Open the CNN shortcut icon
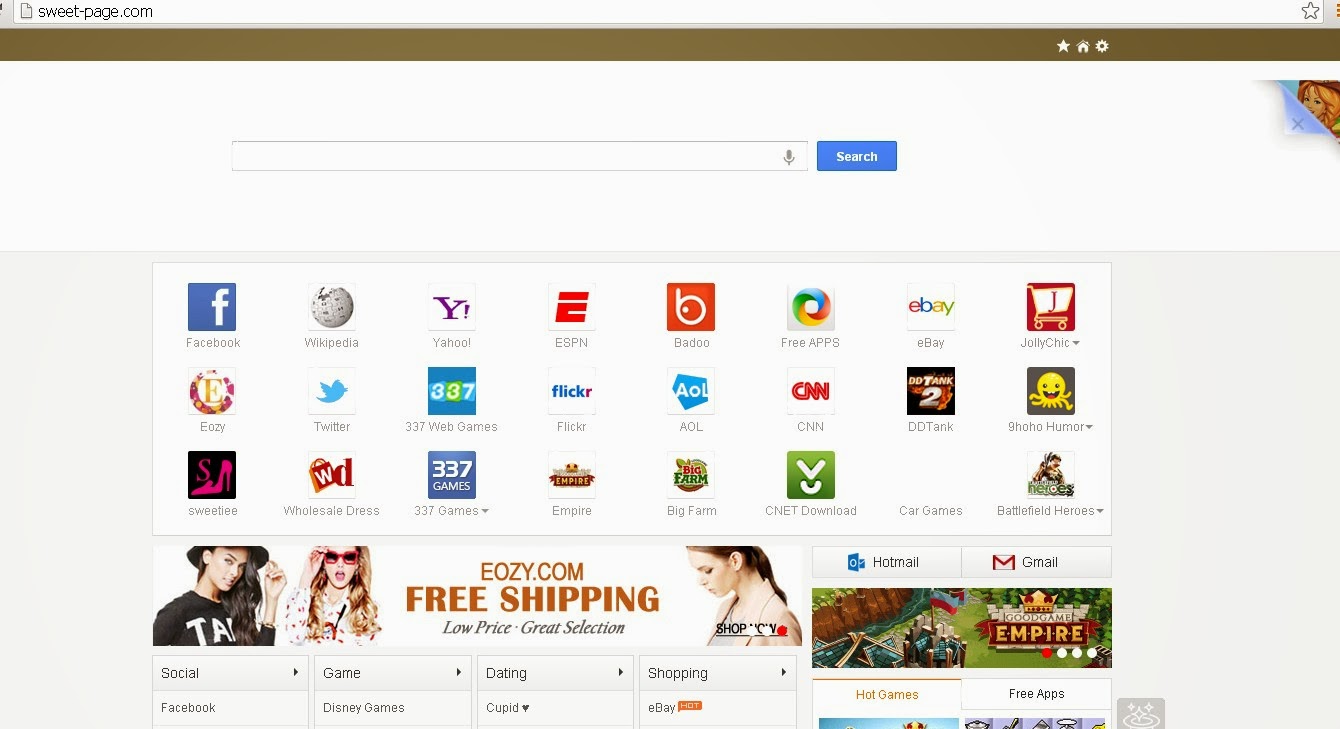 point(811,391)
